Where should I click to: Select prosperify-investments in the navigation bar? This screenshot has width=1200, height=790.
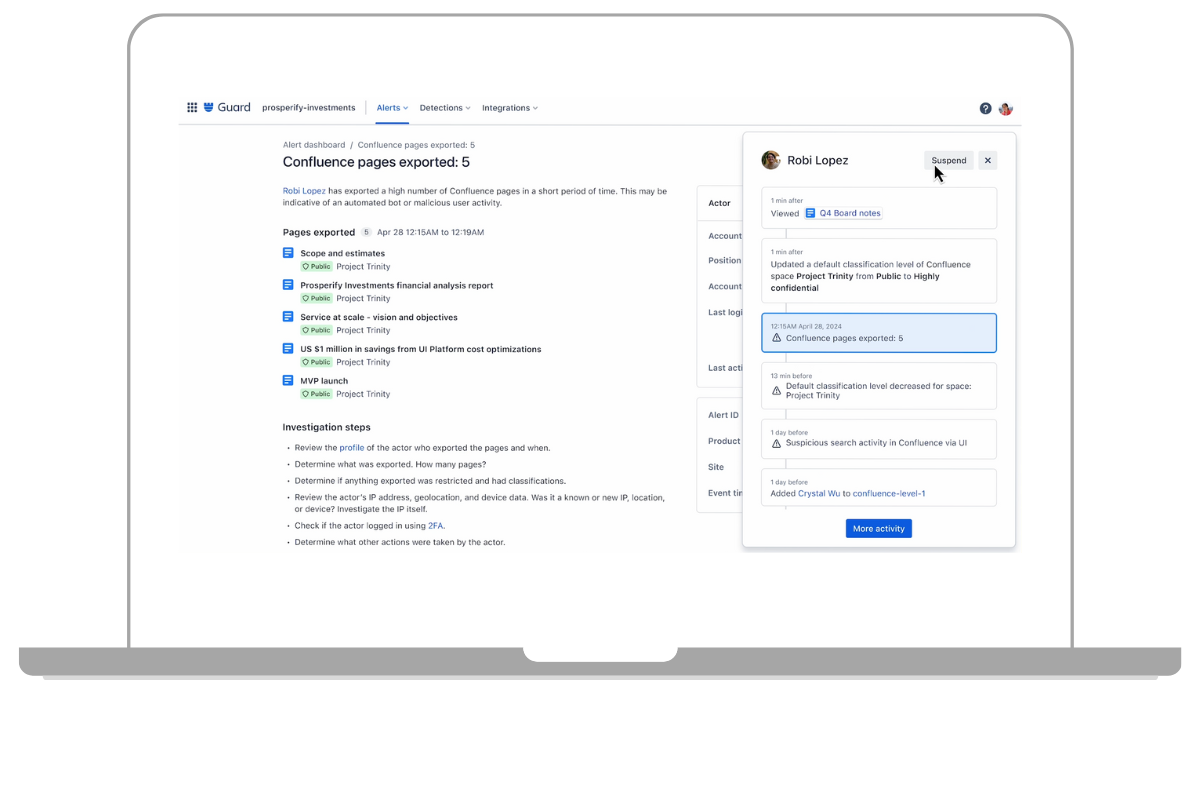(307, 108)
